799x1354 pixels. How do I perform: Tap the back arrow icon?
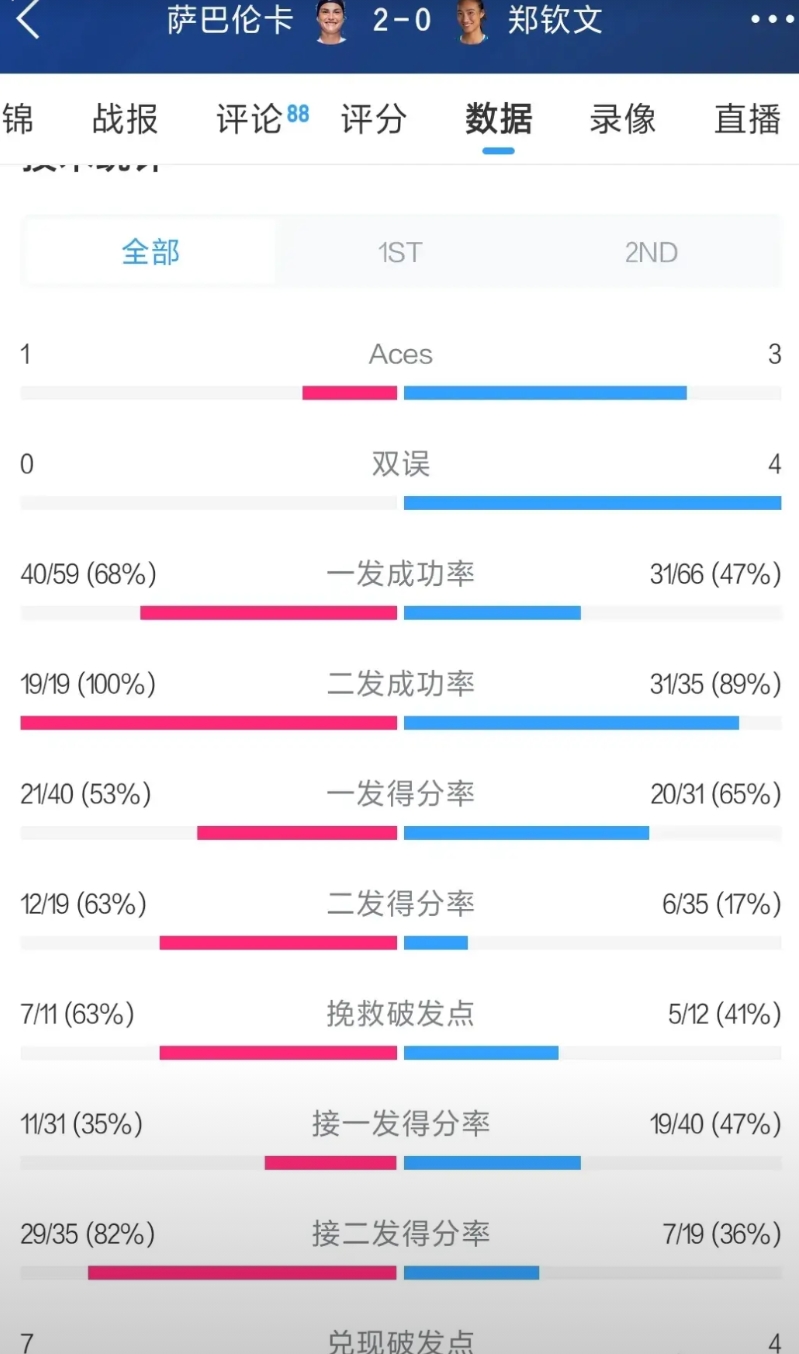click(28, 19)
